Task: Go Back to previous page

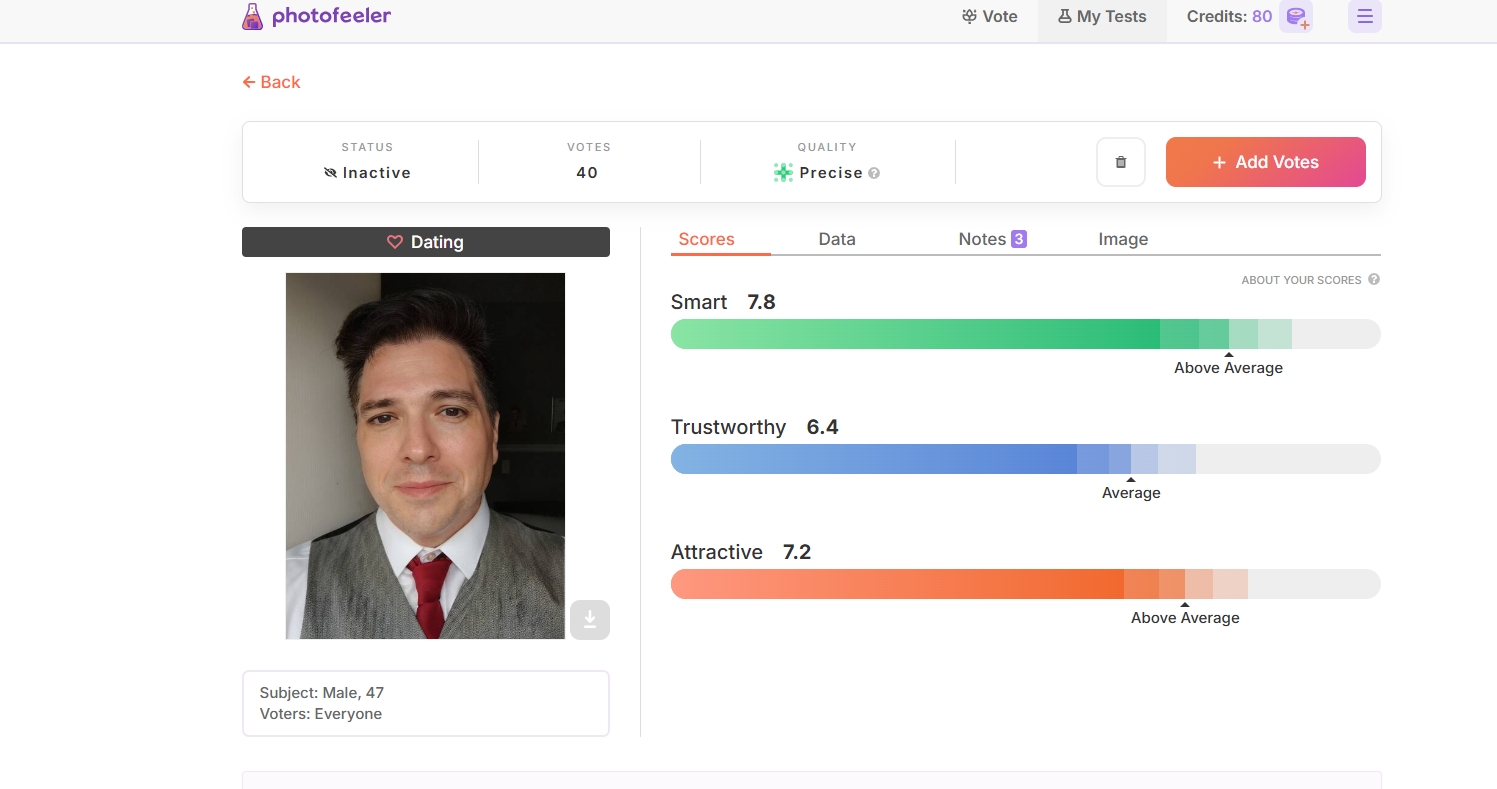Action: coord(271,82)
